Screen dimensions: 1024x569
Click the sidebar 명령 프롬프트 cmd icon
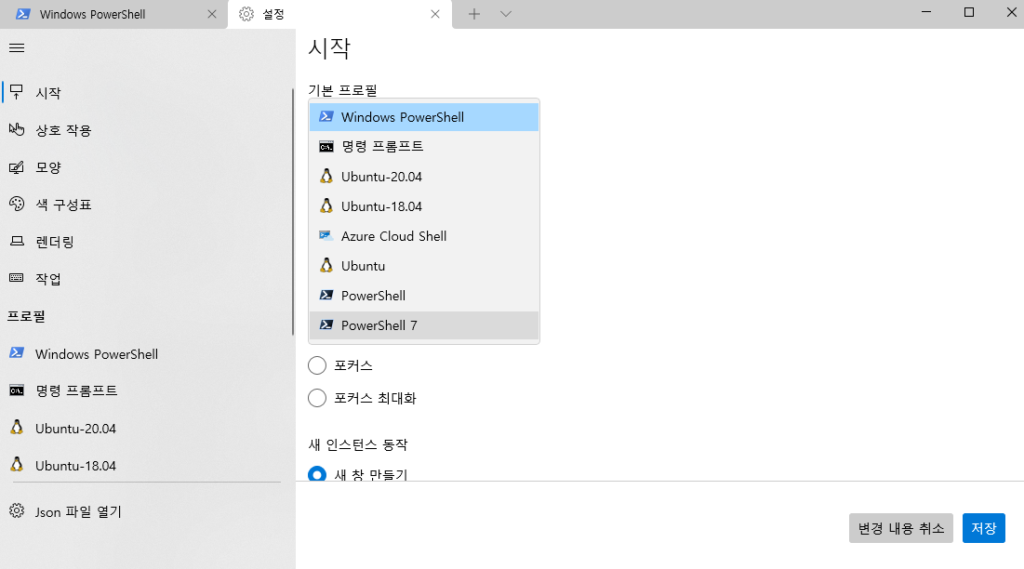17,391
